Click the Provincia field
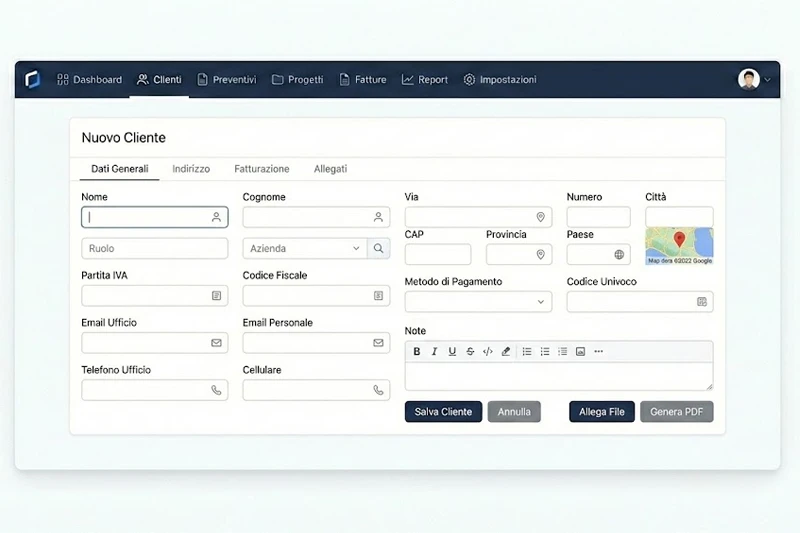This screenshot has width=800, height=533. click(x=519, y=255)
